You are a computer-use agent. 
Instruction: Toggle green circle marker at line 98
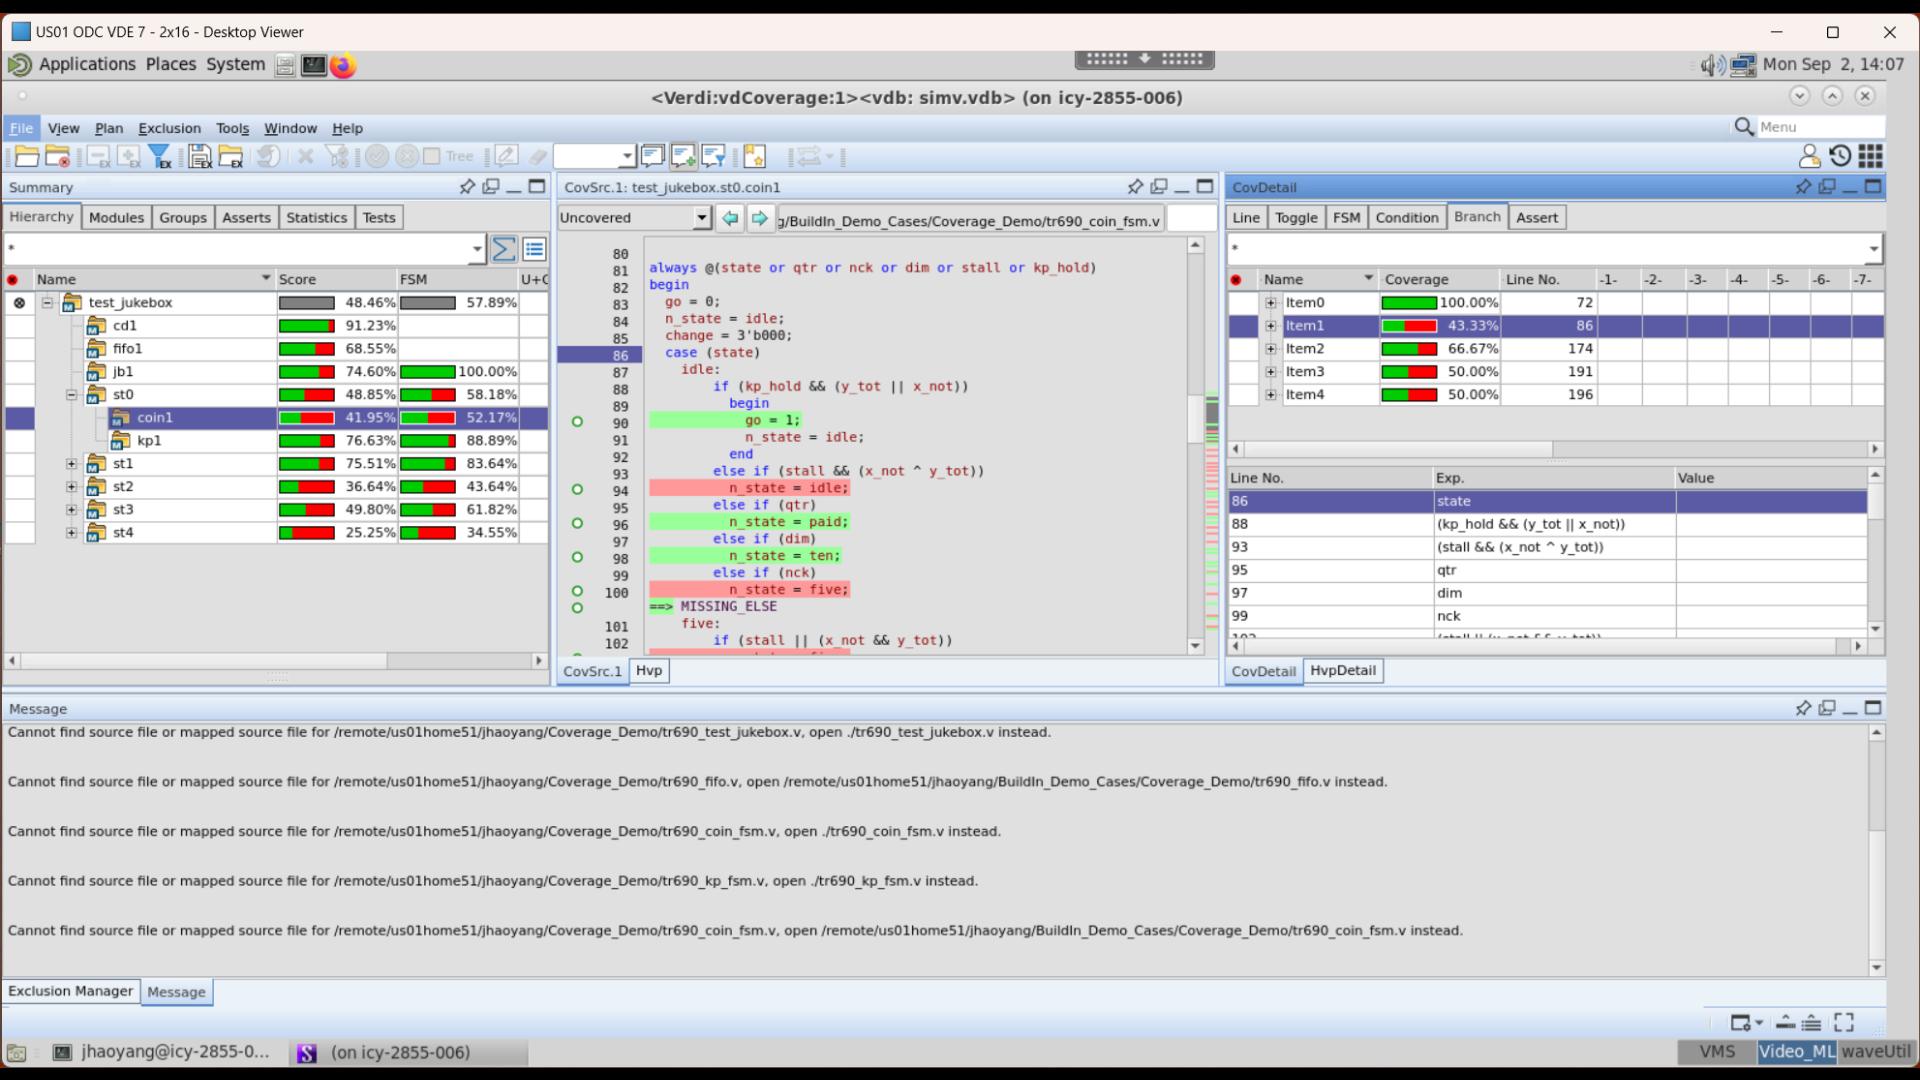577,558
